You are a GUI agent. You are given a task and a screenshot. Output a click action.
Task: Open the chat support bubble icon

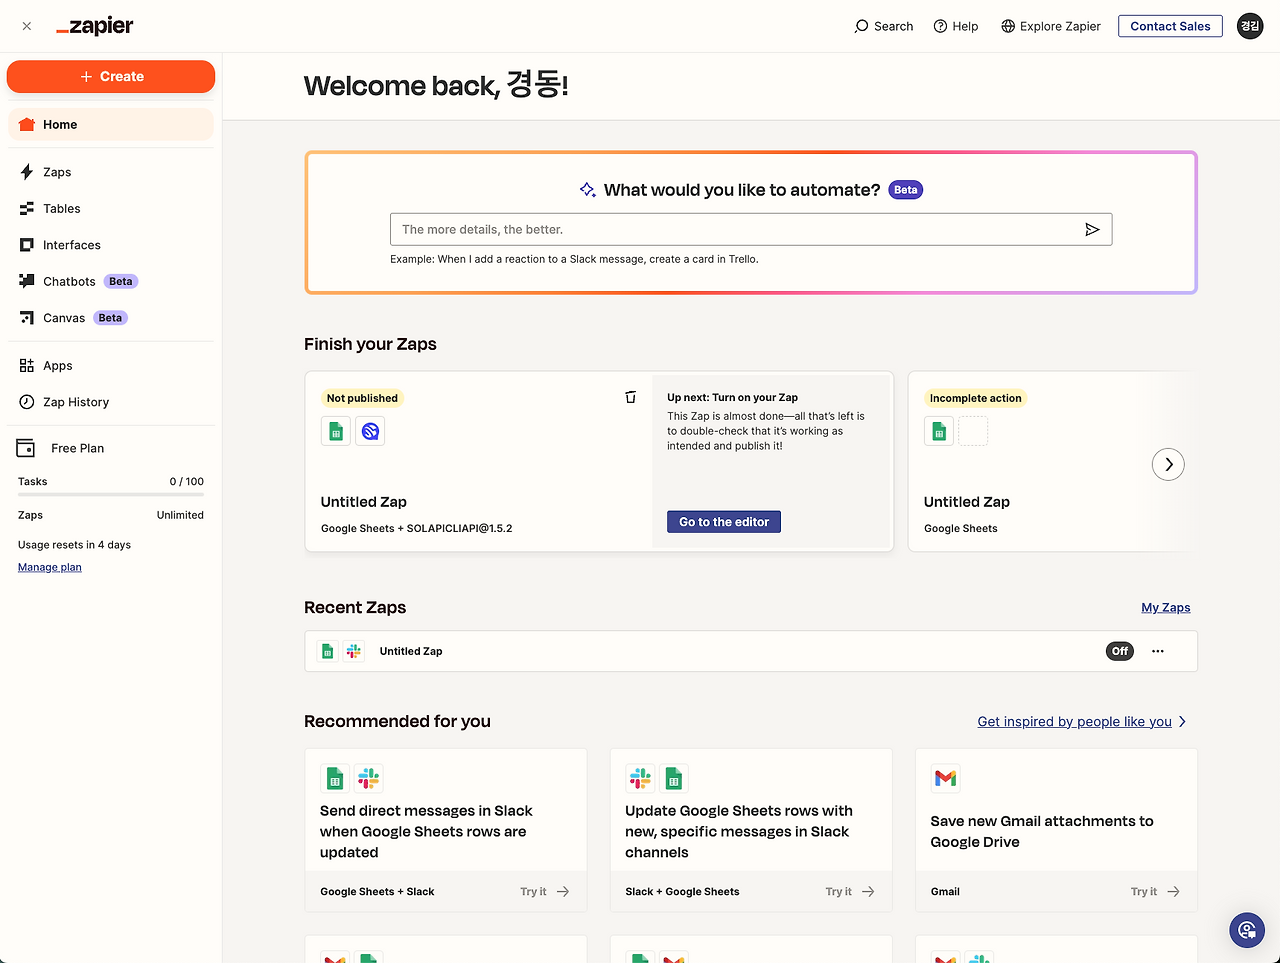pyautogui.click(x=1246, y=930)
